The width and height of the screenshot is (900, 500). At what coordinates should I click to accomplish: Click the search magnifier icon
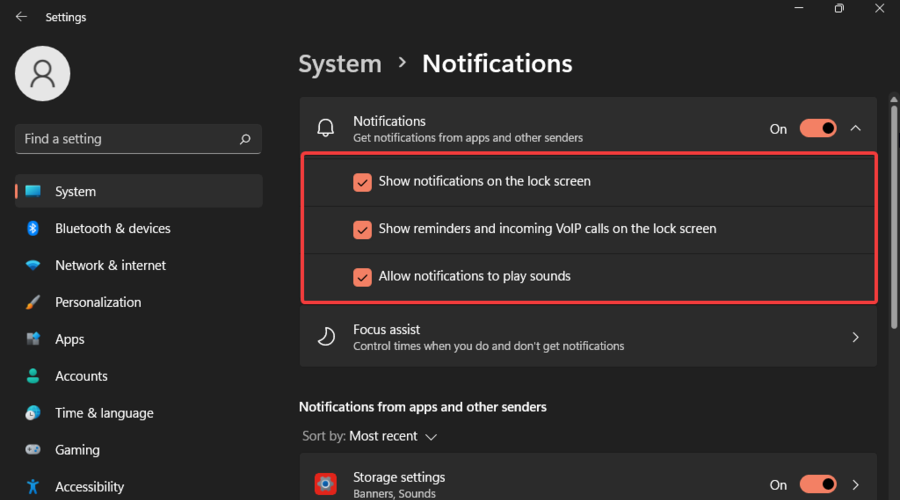tap(245, 140)
